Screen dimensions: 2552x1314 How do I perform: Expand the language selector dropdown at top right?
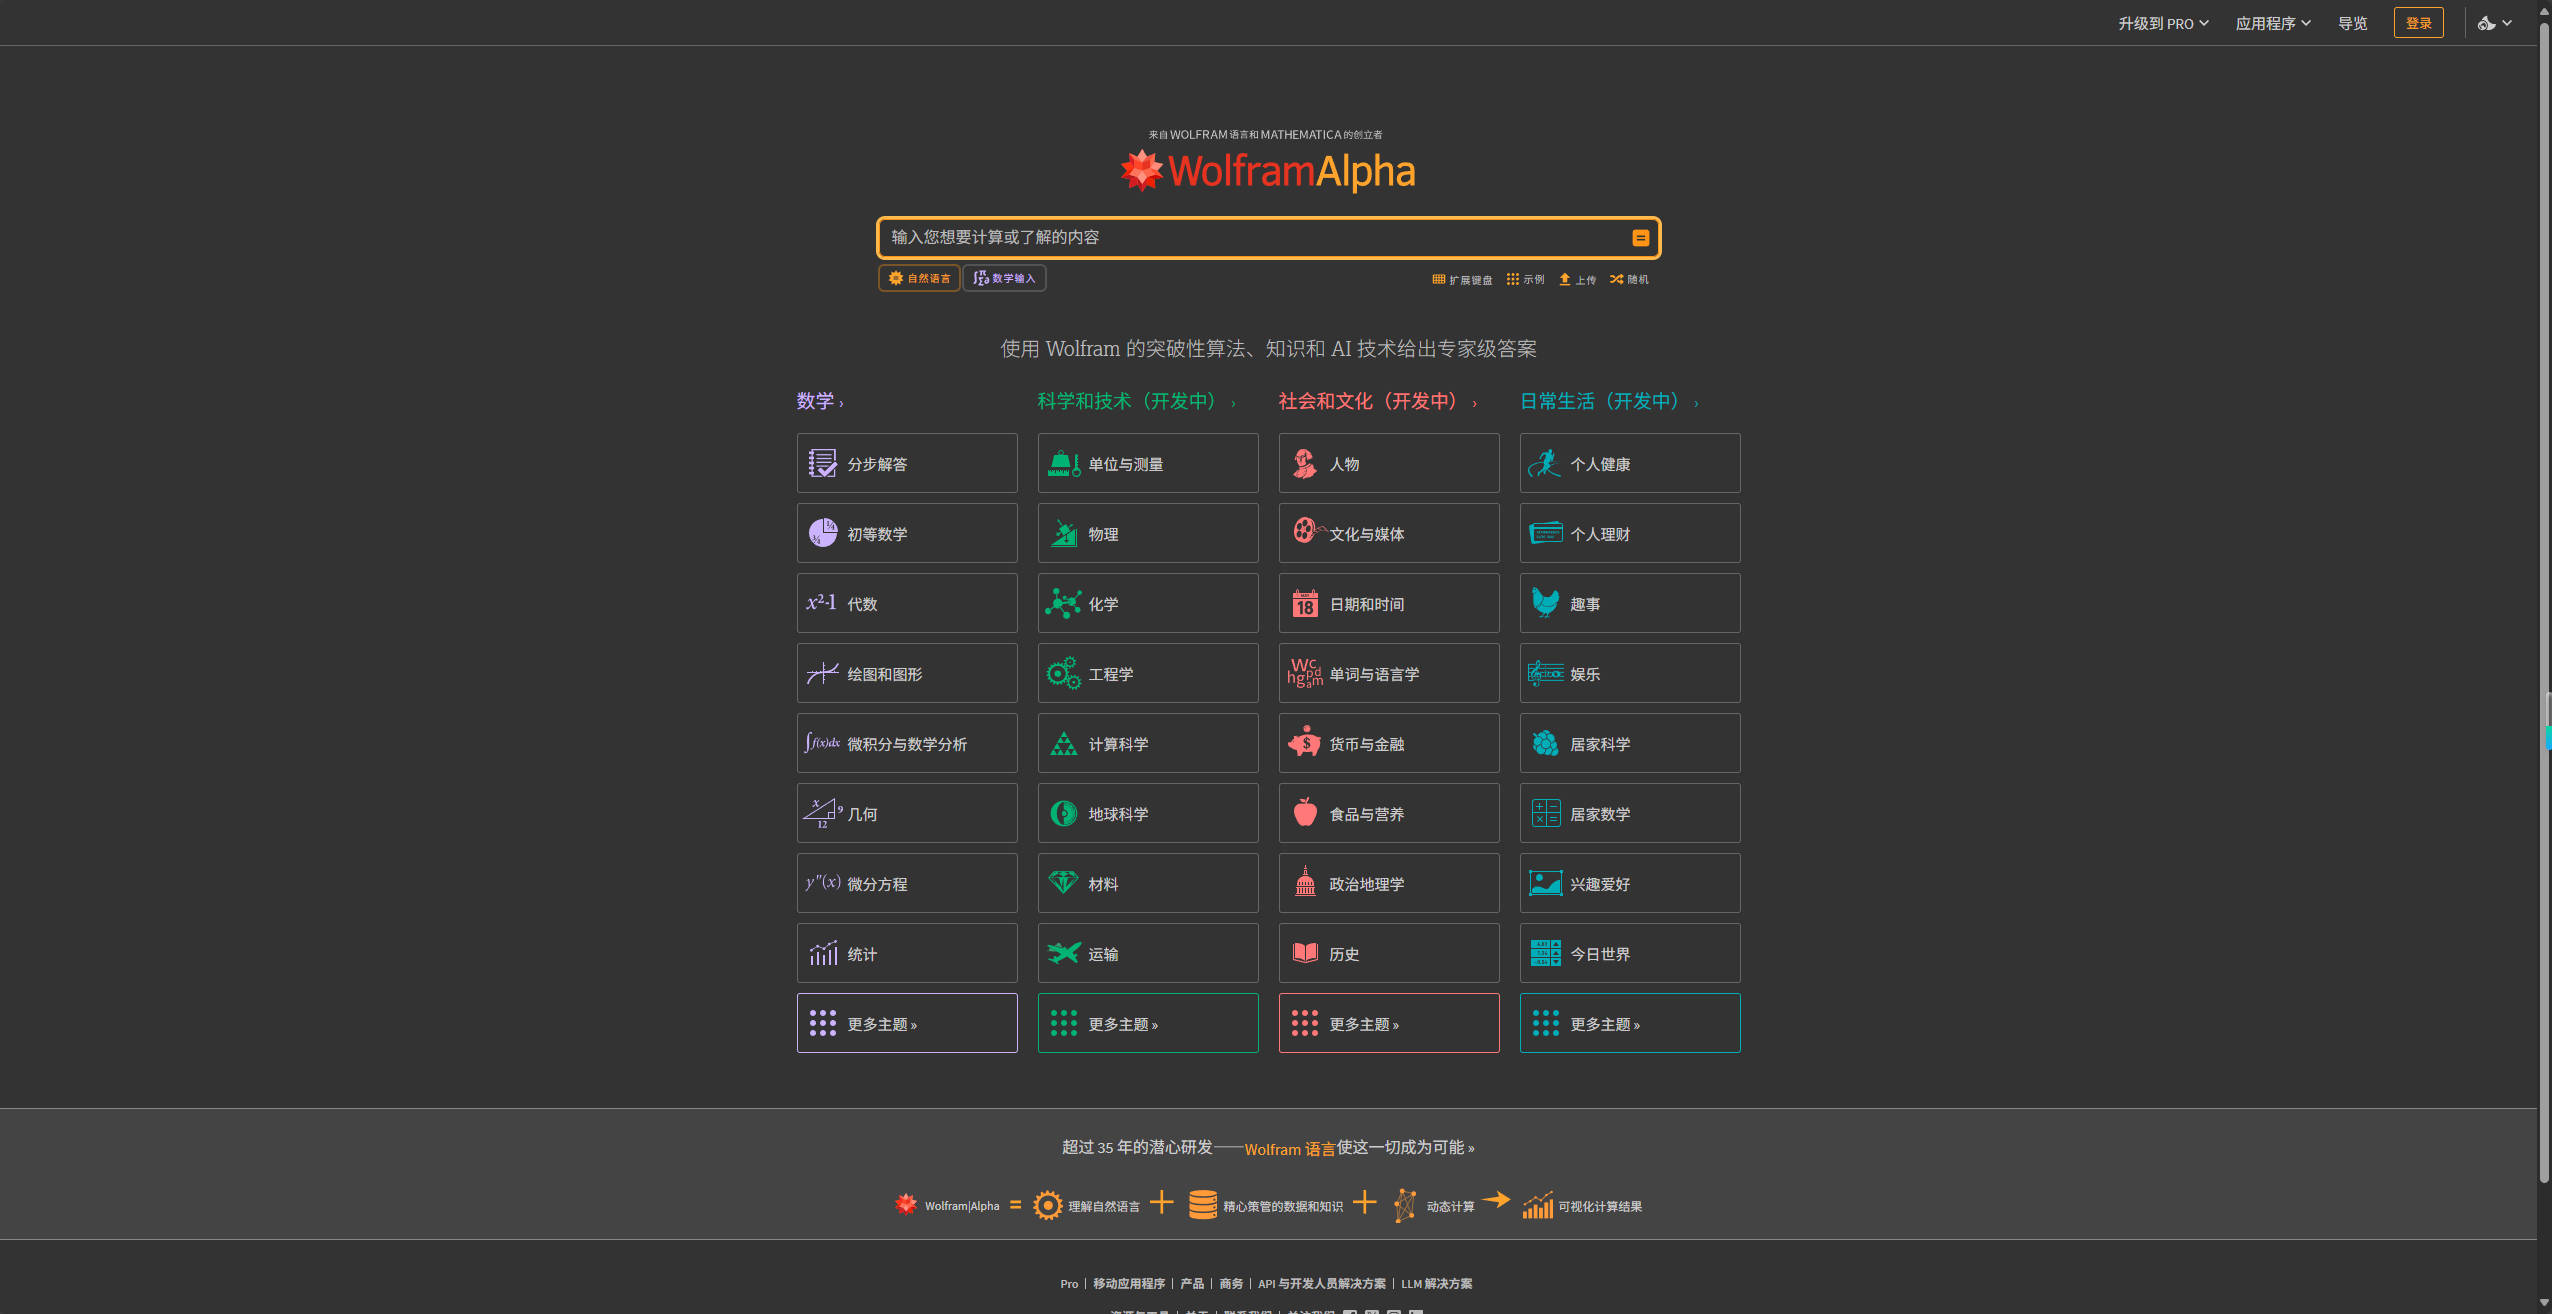2492,22
